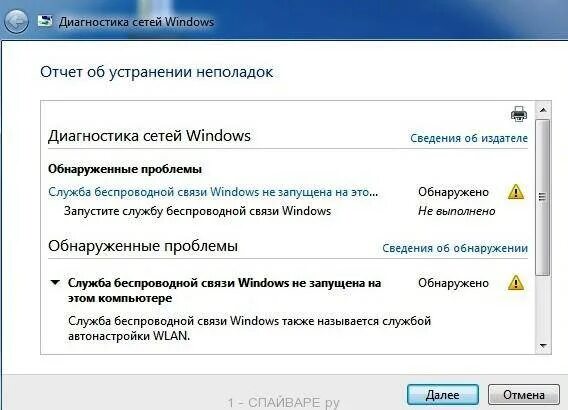
Task: Click the network diagnostics title bar icon
Action: coord(45,21)
